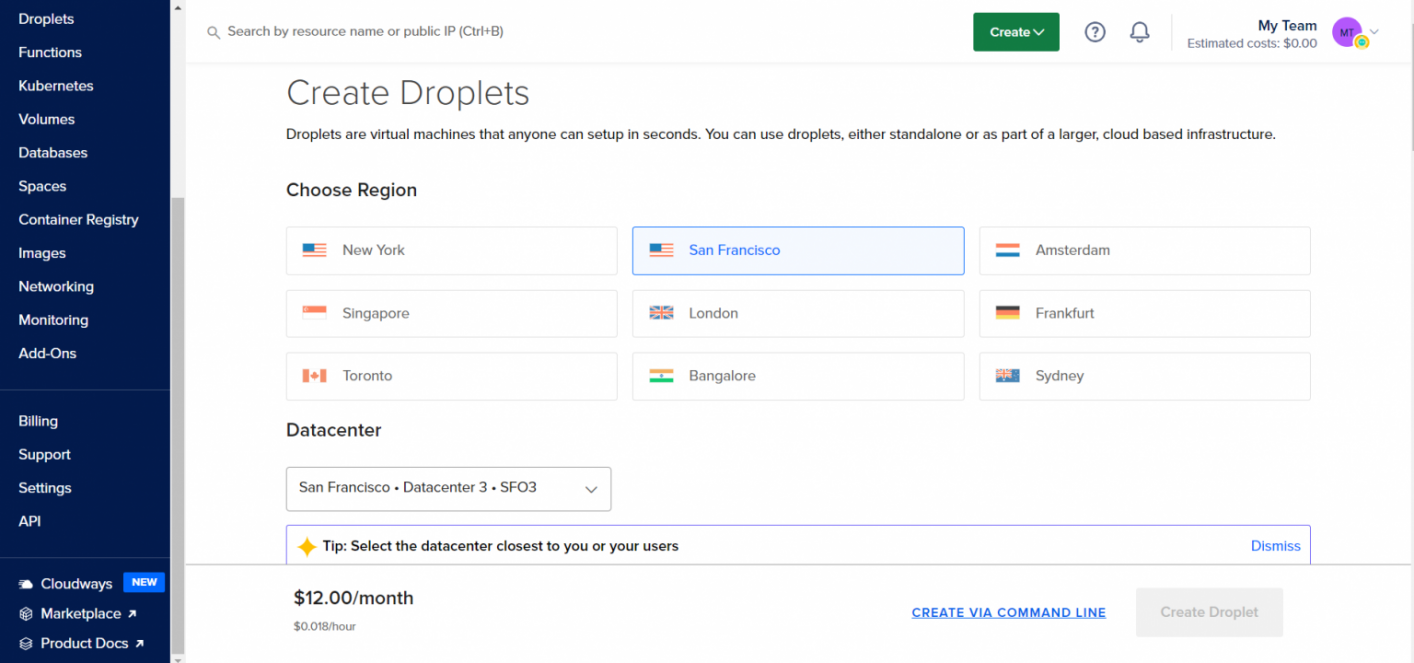Screen dimensions: 1414x663
Task: Open the notifications bell
Action: coord(1139,32)
